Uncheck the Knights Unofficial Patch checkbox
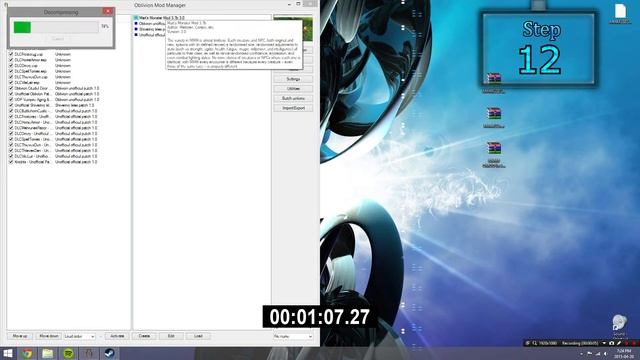Viewport: 640px width, 360px height. coord(11,162)
